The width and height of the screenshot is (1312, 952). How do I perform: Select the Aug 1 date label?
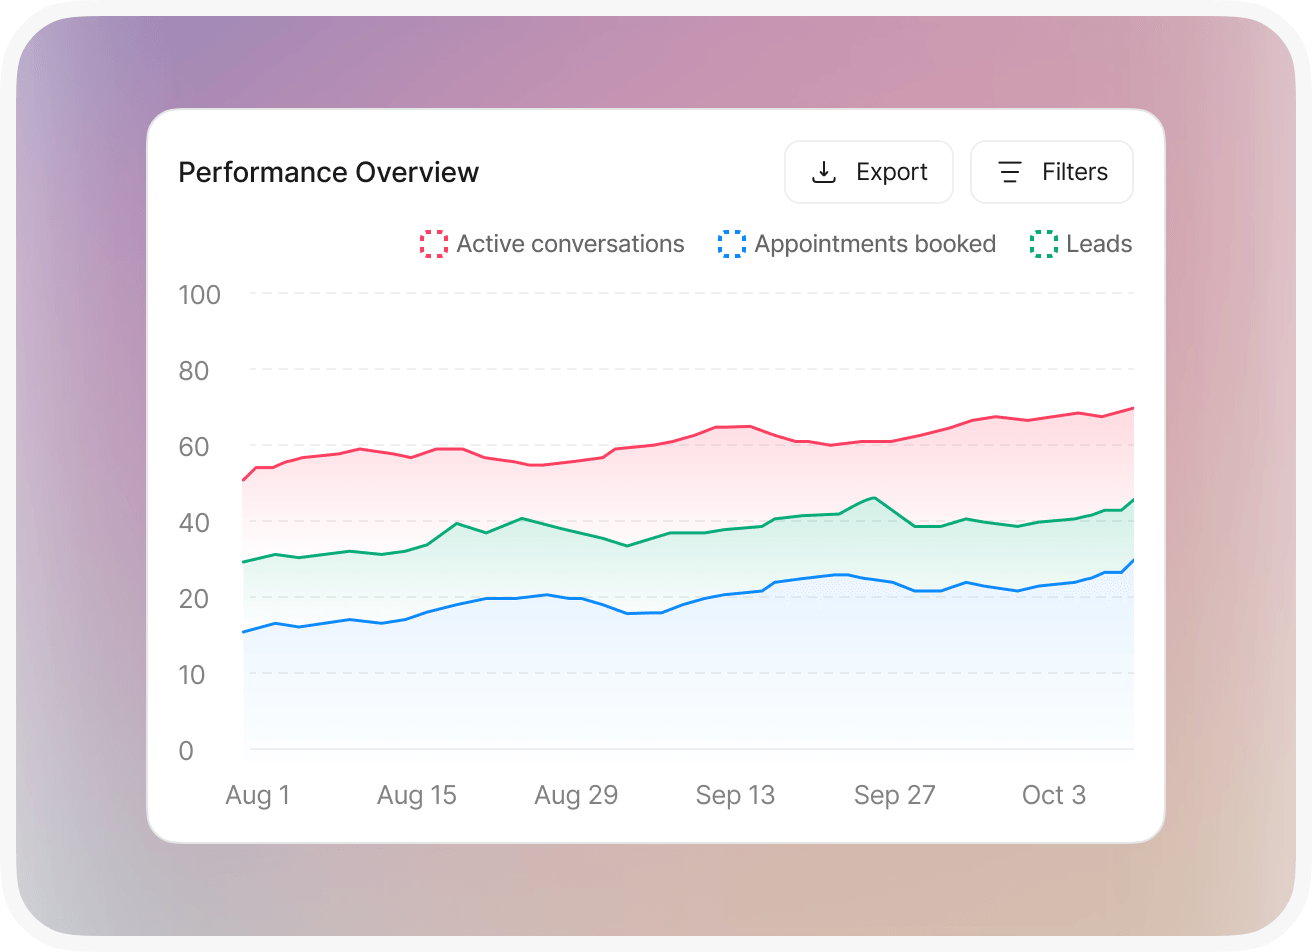click(x=257, y=795)
